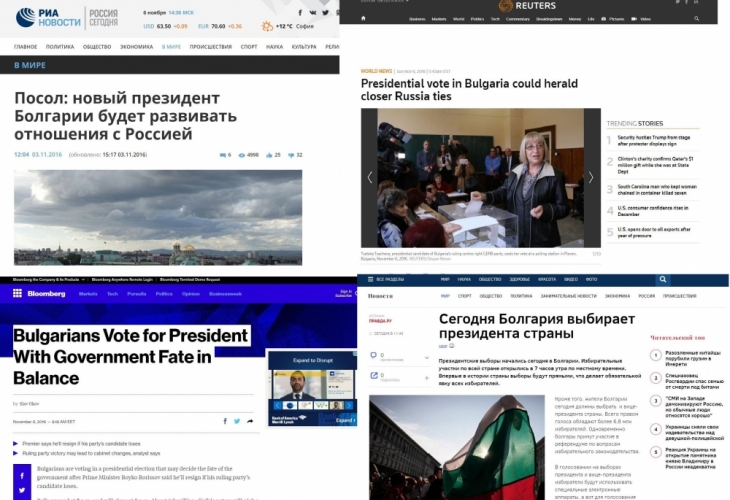Open ПРОИСШЕСТВИЯ in Pravda news navigation
Image resolution: width=730 pixels, height=500 pixels.
[x=680, y=296]
